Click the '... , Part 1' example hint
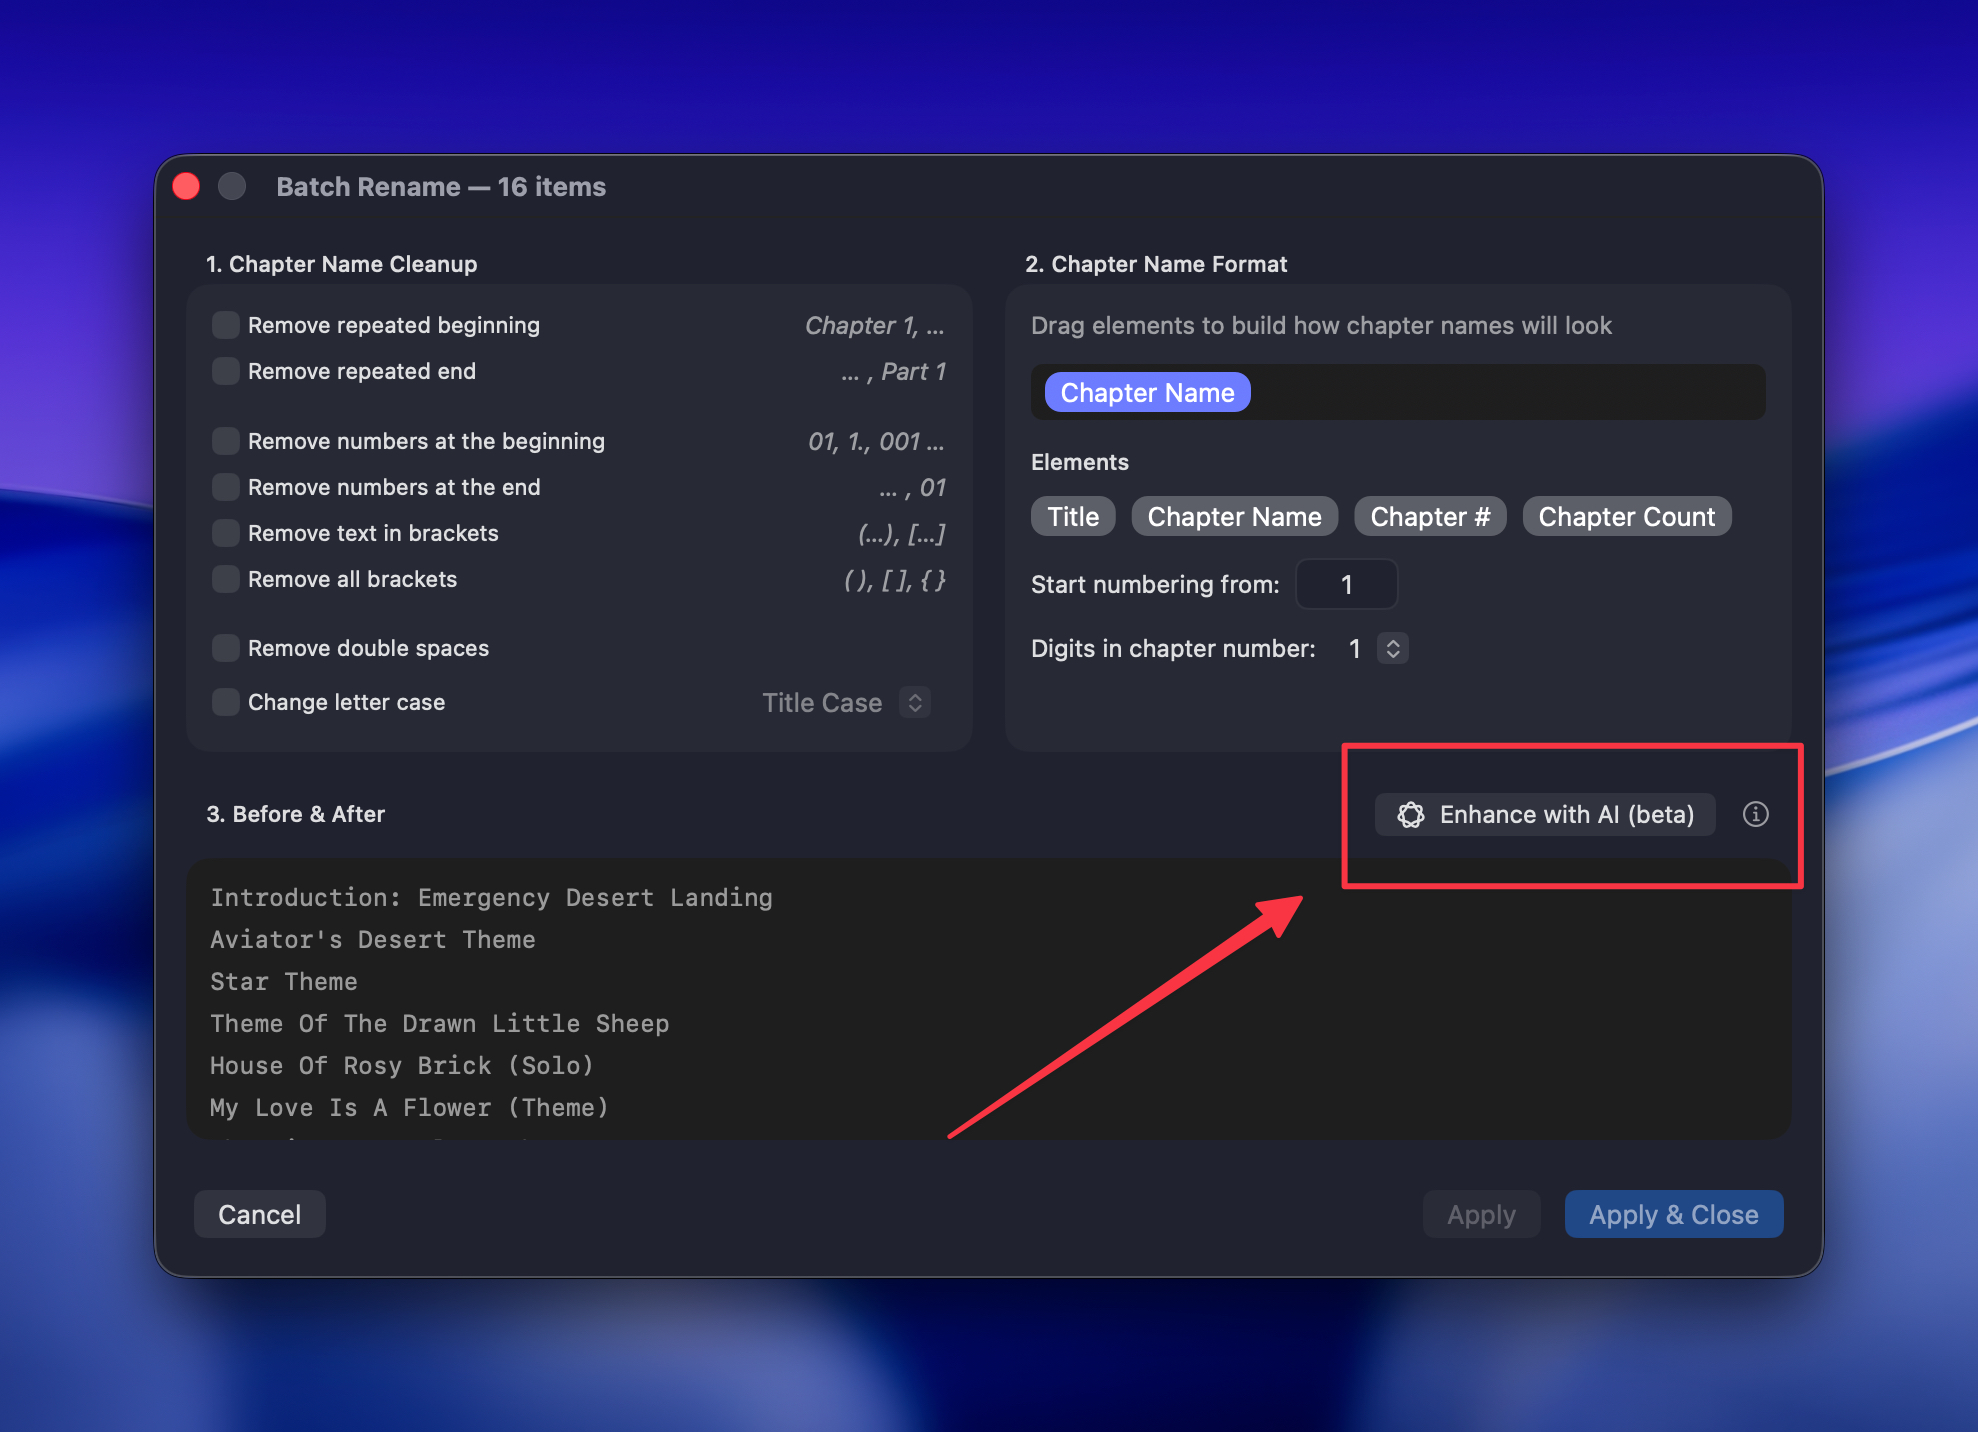1978x1432 pixels. [x=893, y=371]
